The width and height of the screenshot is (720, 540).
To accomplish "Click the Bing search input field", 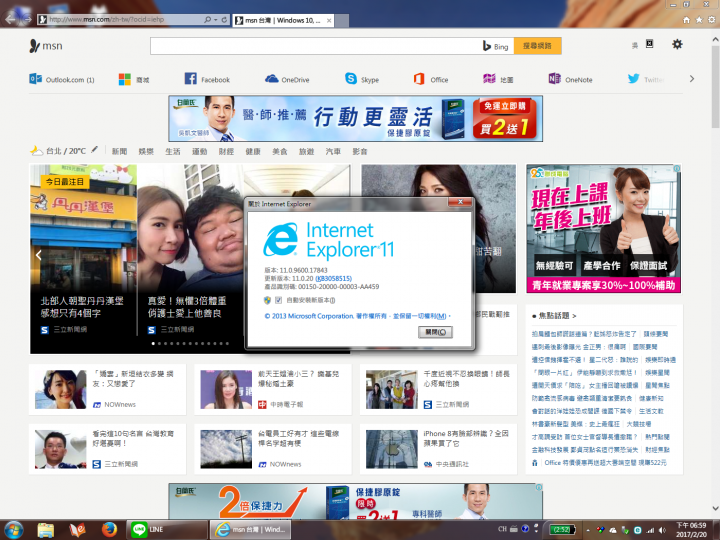I will click(315, 46).
